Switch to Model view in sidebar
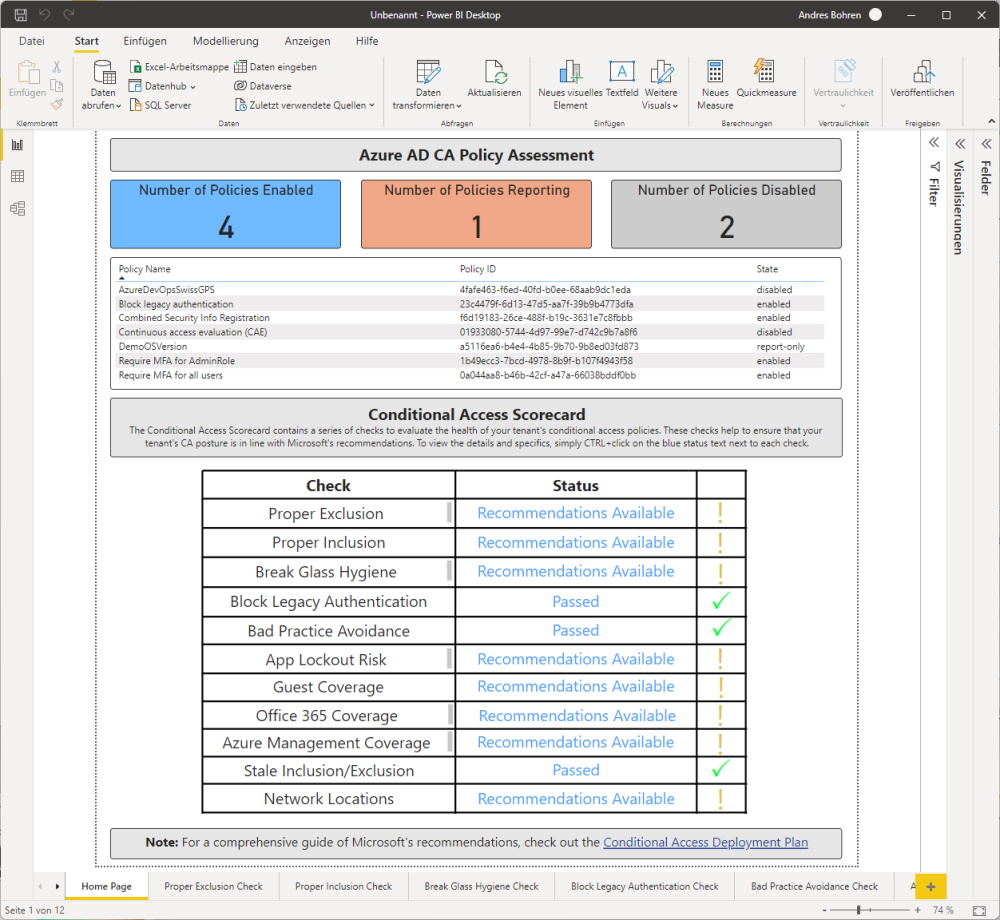The height and width of the screenshot is (920, 1000). click(18, 208)
